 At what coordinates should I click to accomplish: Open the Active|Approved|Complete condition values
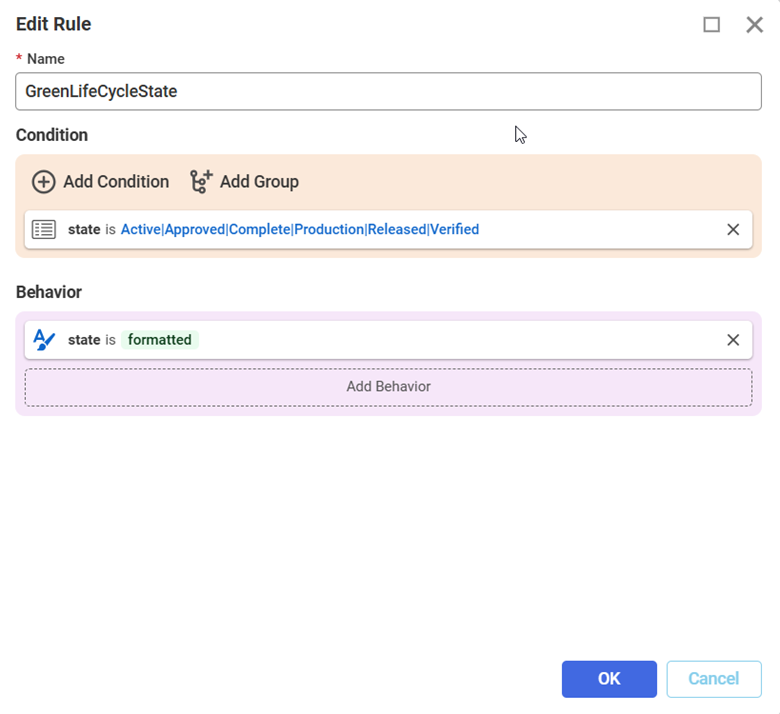299,230
